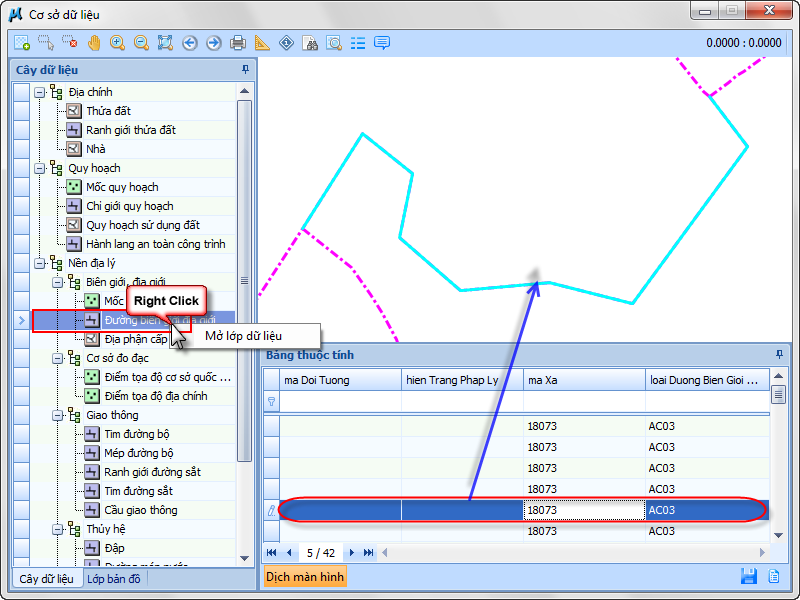Collapse the Địa chính tree node

(41, 92)
